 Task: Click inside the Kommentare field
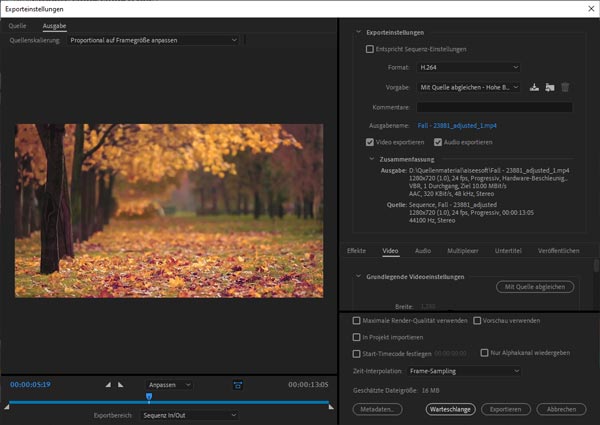[494, 107]
